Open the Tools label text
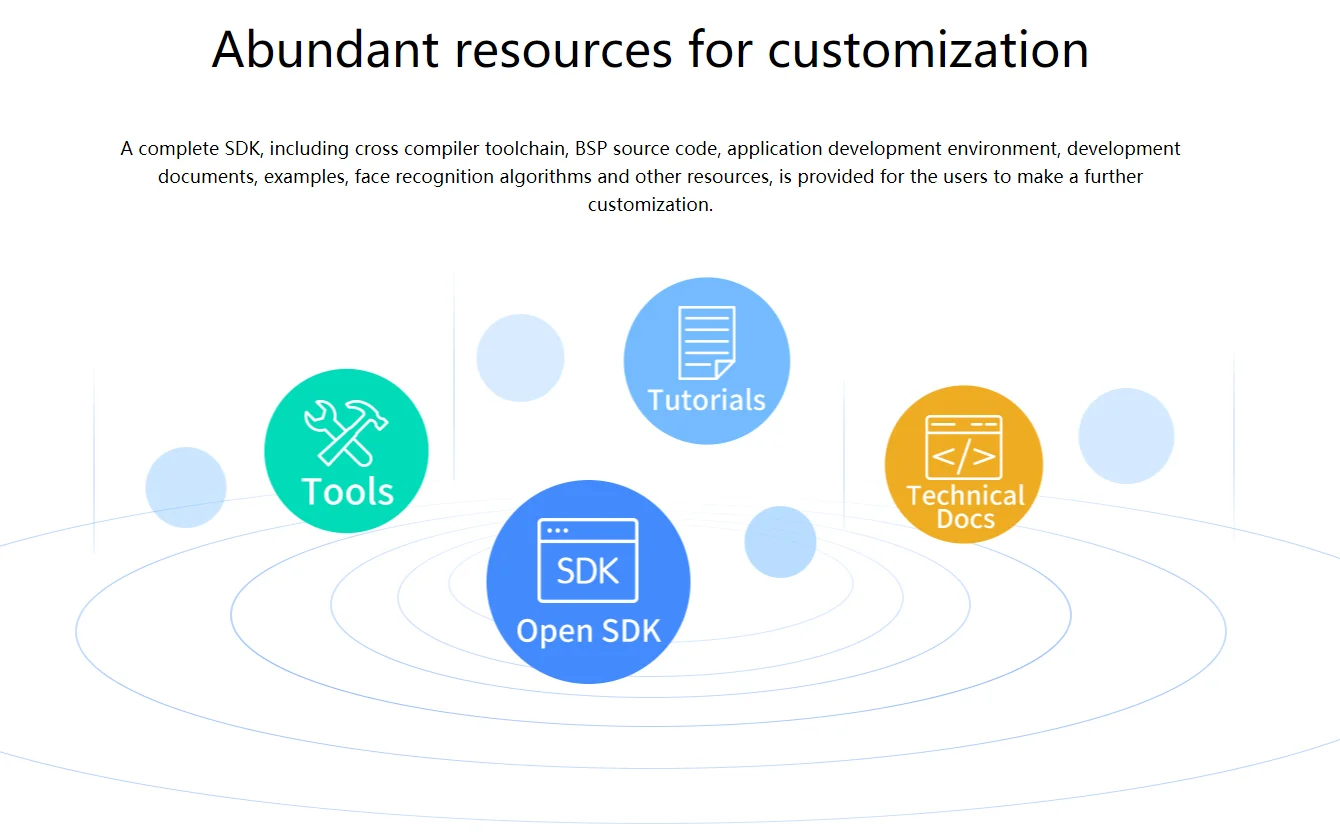Screen dimensions: 1340x839 pos(347,492)
